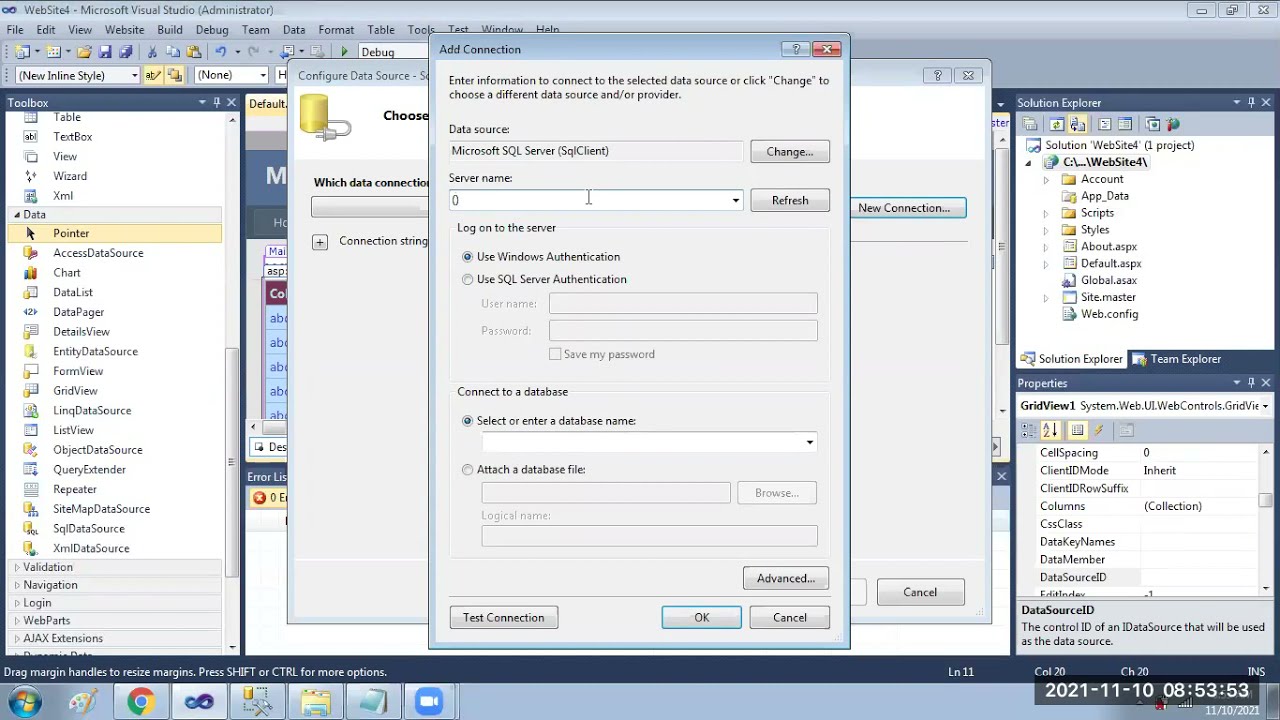Collapse the Data toolbox group
Screen dimensions: 1280x720
pos(16,215)
